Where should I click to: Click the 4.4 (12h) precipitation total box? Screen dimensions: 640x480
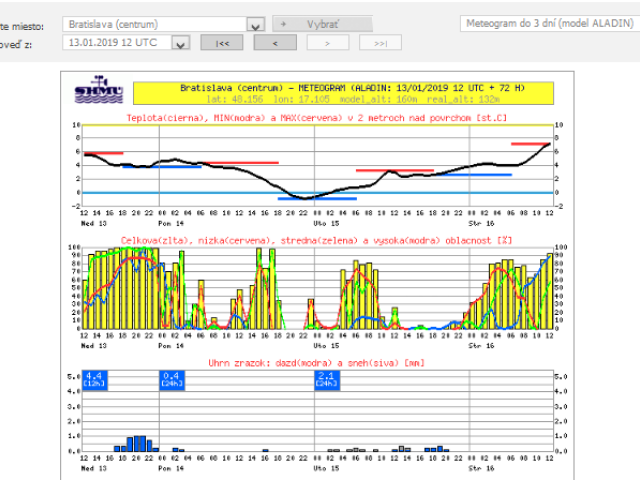tap(95, 380)
